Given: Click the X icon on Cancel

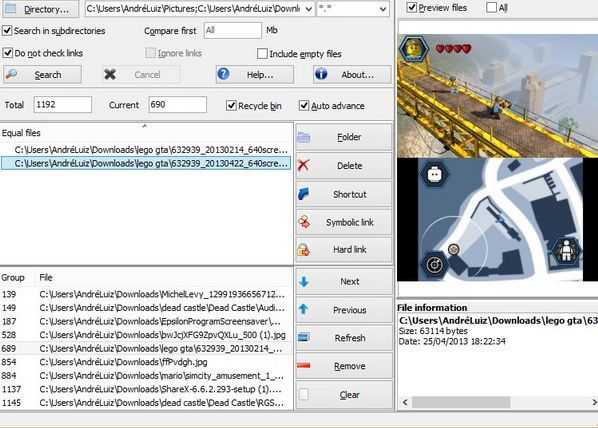Looking at the screenshot, I should click(110, 74).
